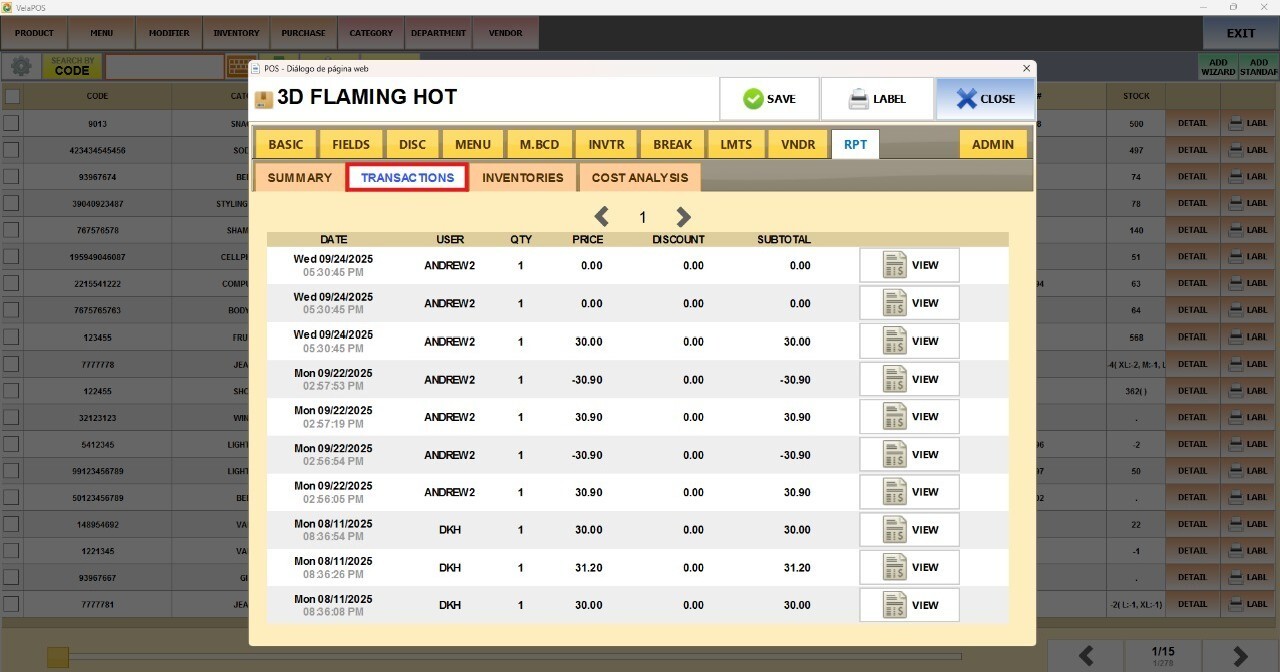Open the ADMIN tab
The image size is (1280, 672).
992,145
